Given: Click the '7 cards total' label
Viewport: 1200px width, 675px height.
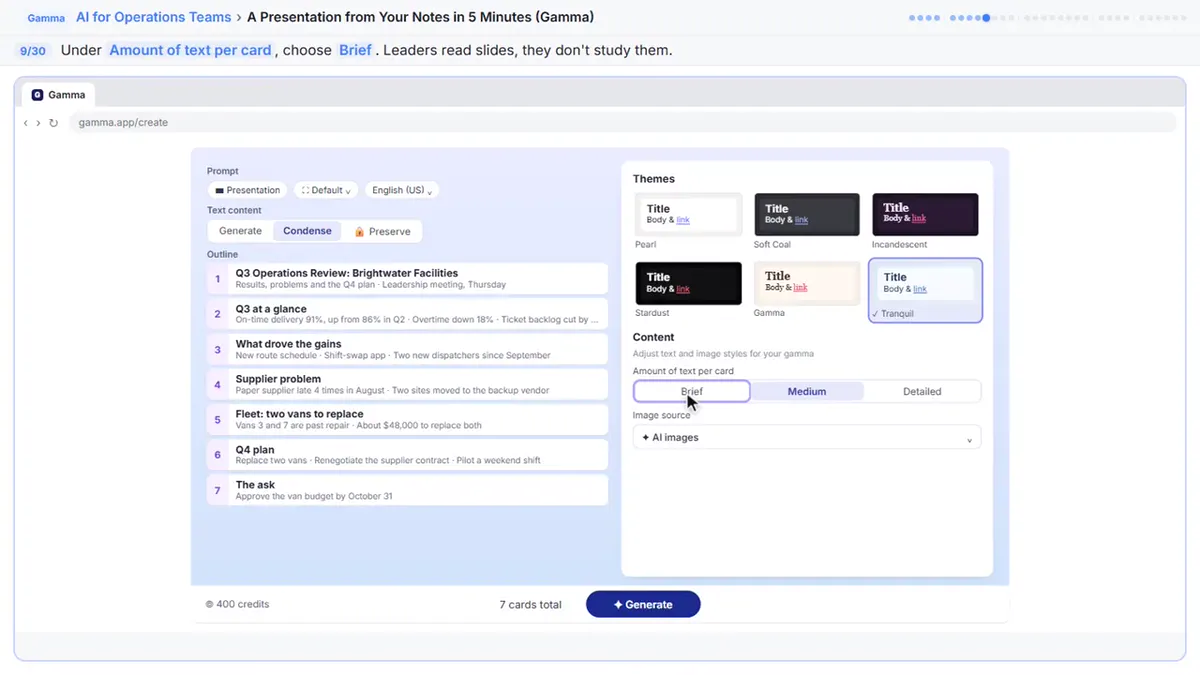Looking at the screenshot, I should click(x=530, y=604).
